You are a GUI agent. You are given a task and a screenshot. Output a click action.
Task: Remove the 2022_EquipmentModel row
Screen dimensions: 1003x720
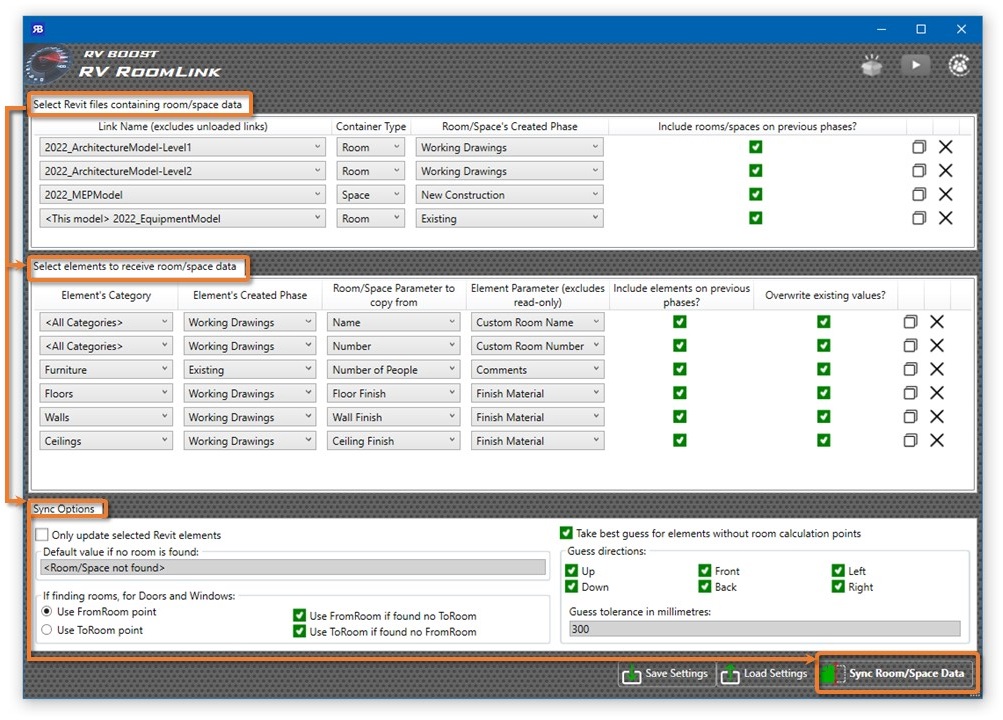945,218
